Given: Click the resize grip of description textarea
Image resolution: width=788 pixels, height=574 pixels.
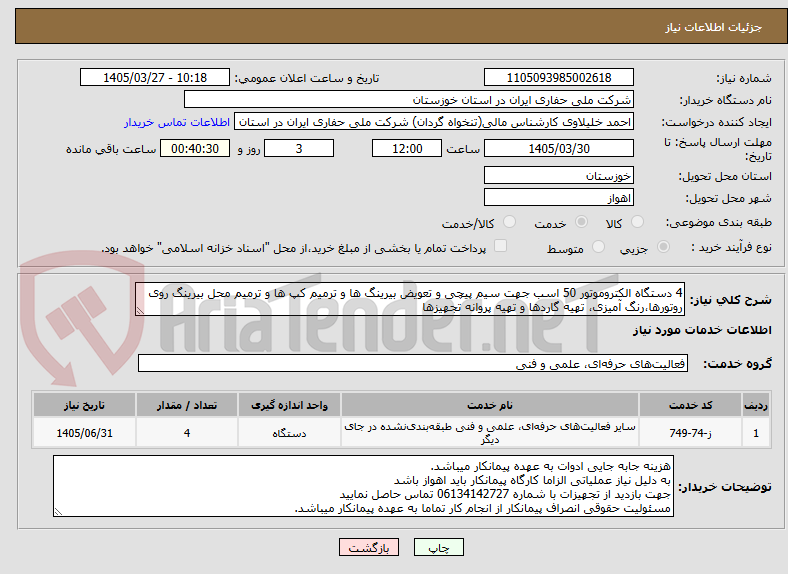Looking at the screenshot, I should [140, 311].
